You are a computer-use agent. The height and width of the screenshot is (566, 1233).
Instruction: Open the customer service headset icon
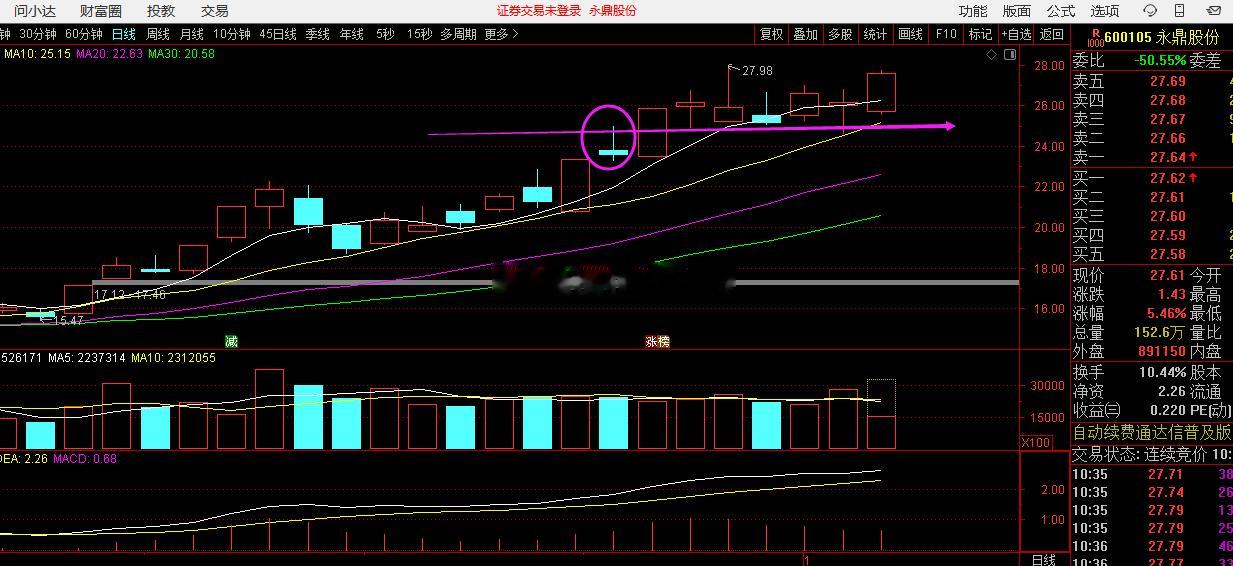point(1150,11)
